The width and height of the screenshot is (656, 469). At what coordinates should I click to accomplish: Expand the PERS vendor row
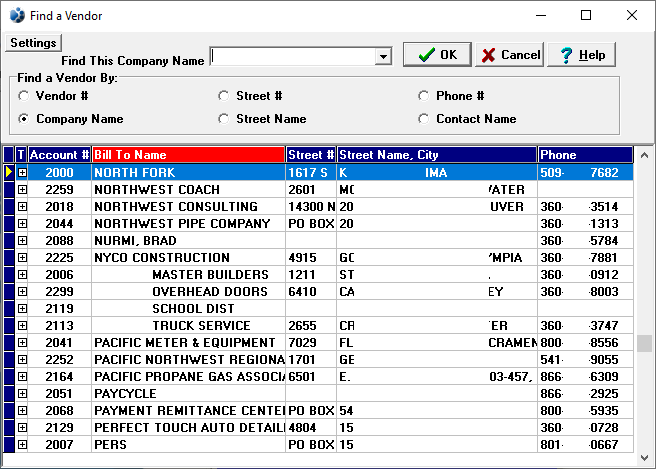pos(22,445)
